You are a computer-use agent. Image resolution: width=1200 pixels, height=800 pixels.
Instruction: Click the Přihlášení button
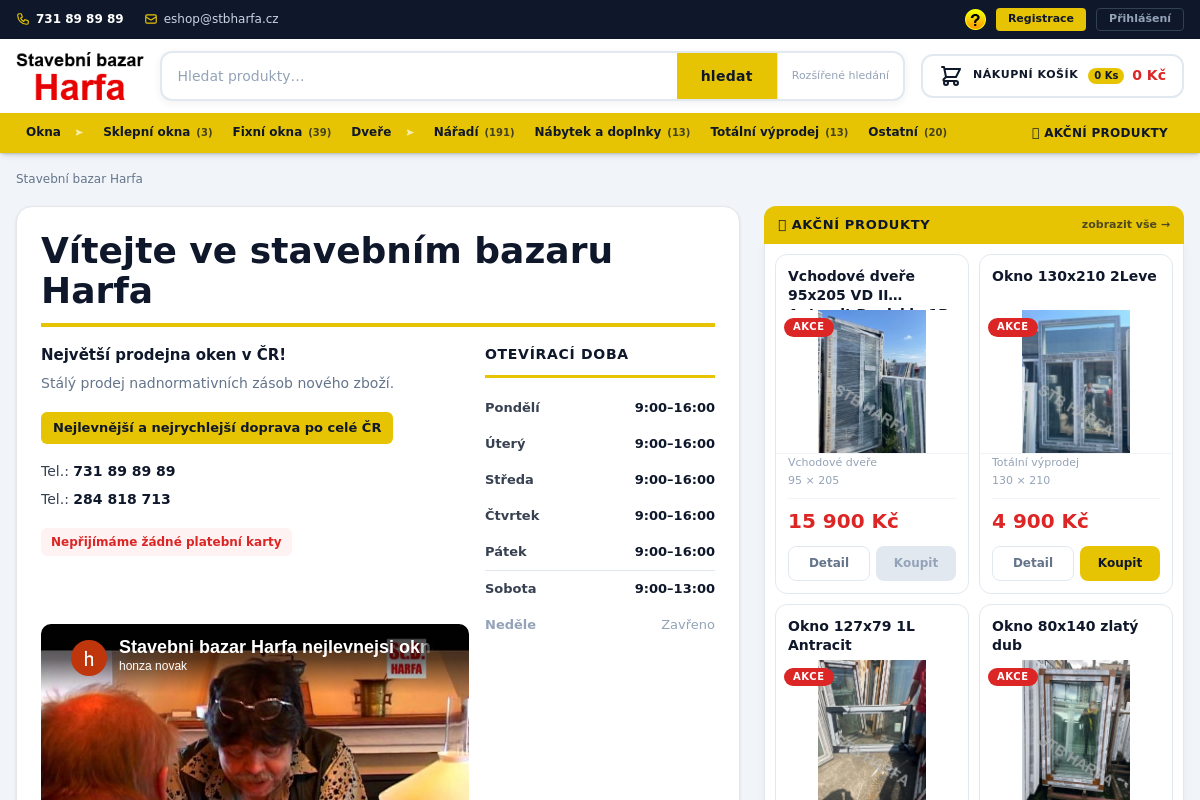(x=1140, y=19)
